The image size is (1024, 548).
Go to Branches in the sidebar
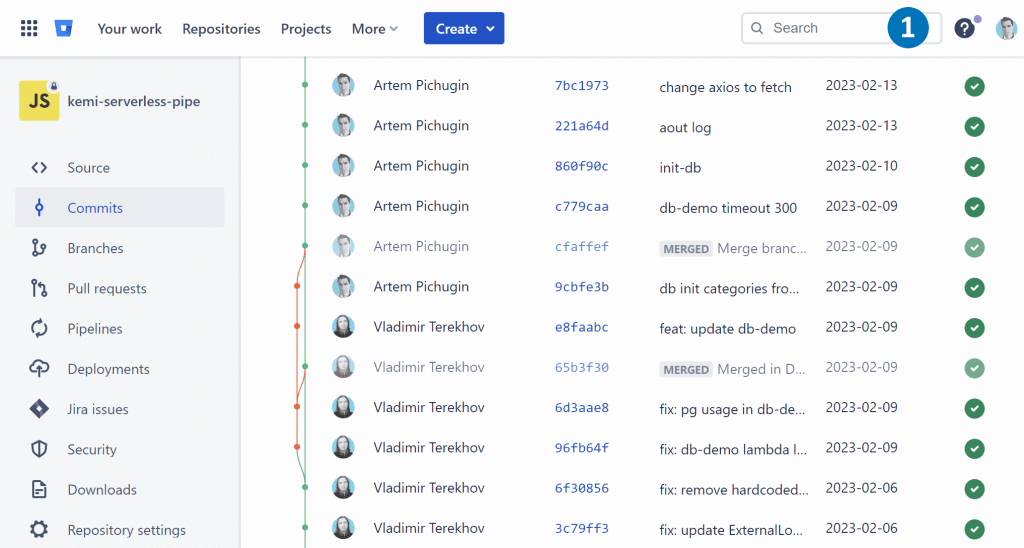point(95,248)
